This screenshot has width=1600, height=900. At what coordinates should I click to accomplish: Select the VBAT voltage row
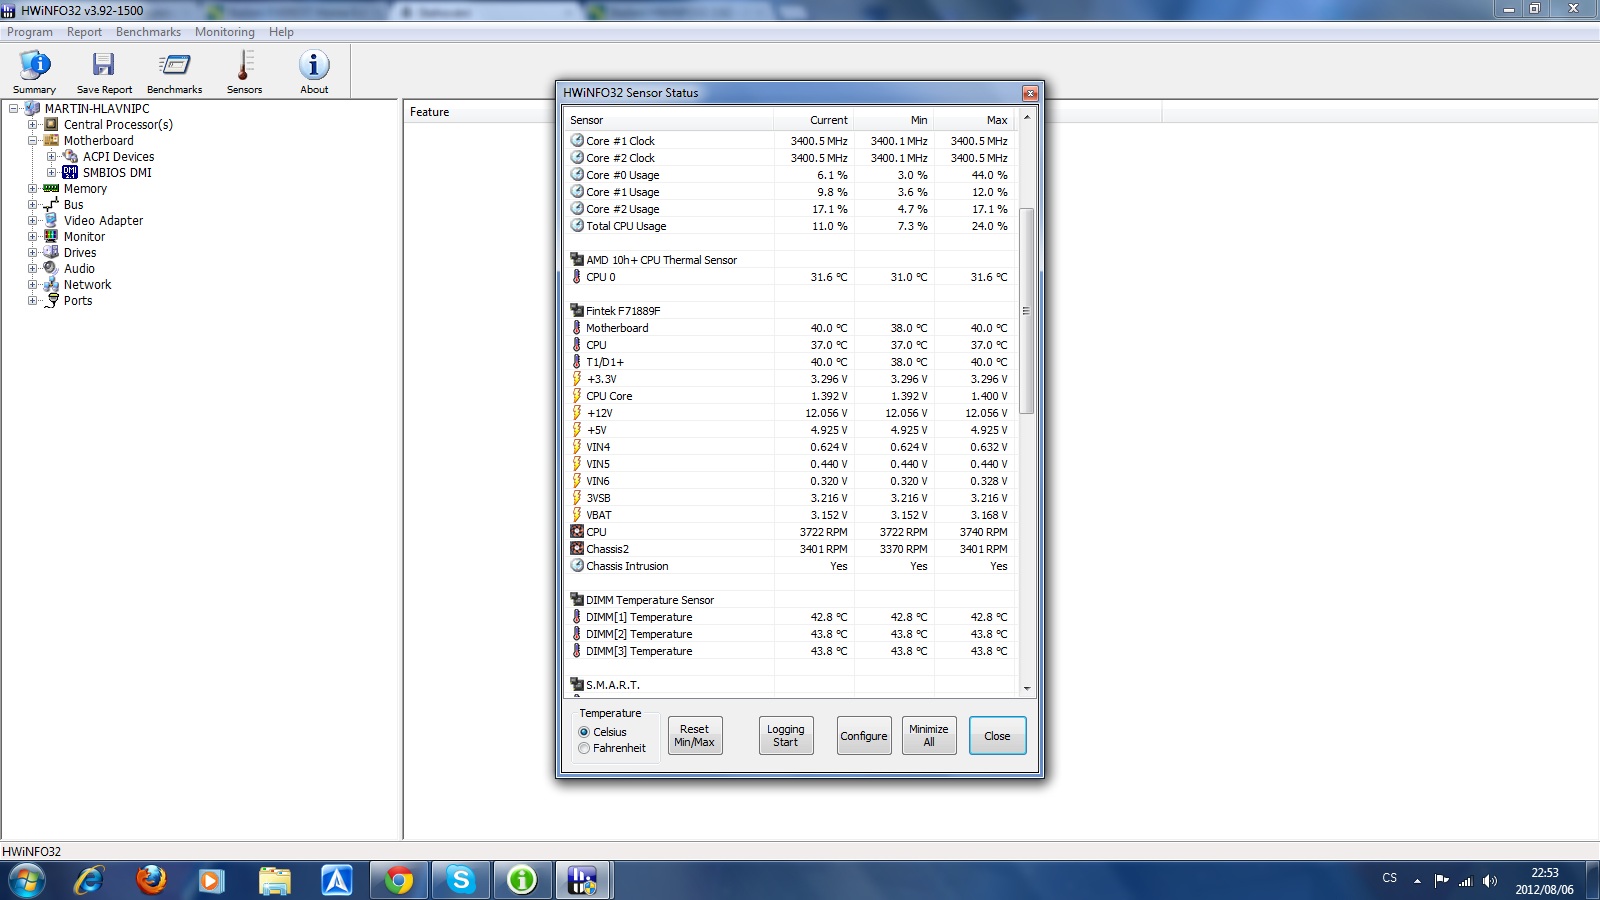[x=791, y=515]
